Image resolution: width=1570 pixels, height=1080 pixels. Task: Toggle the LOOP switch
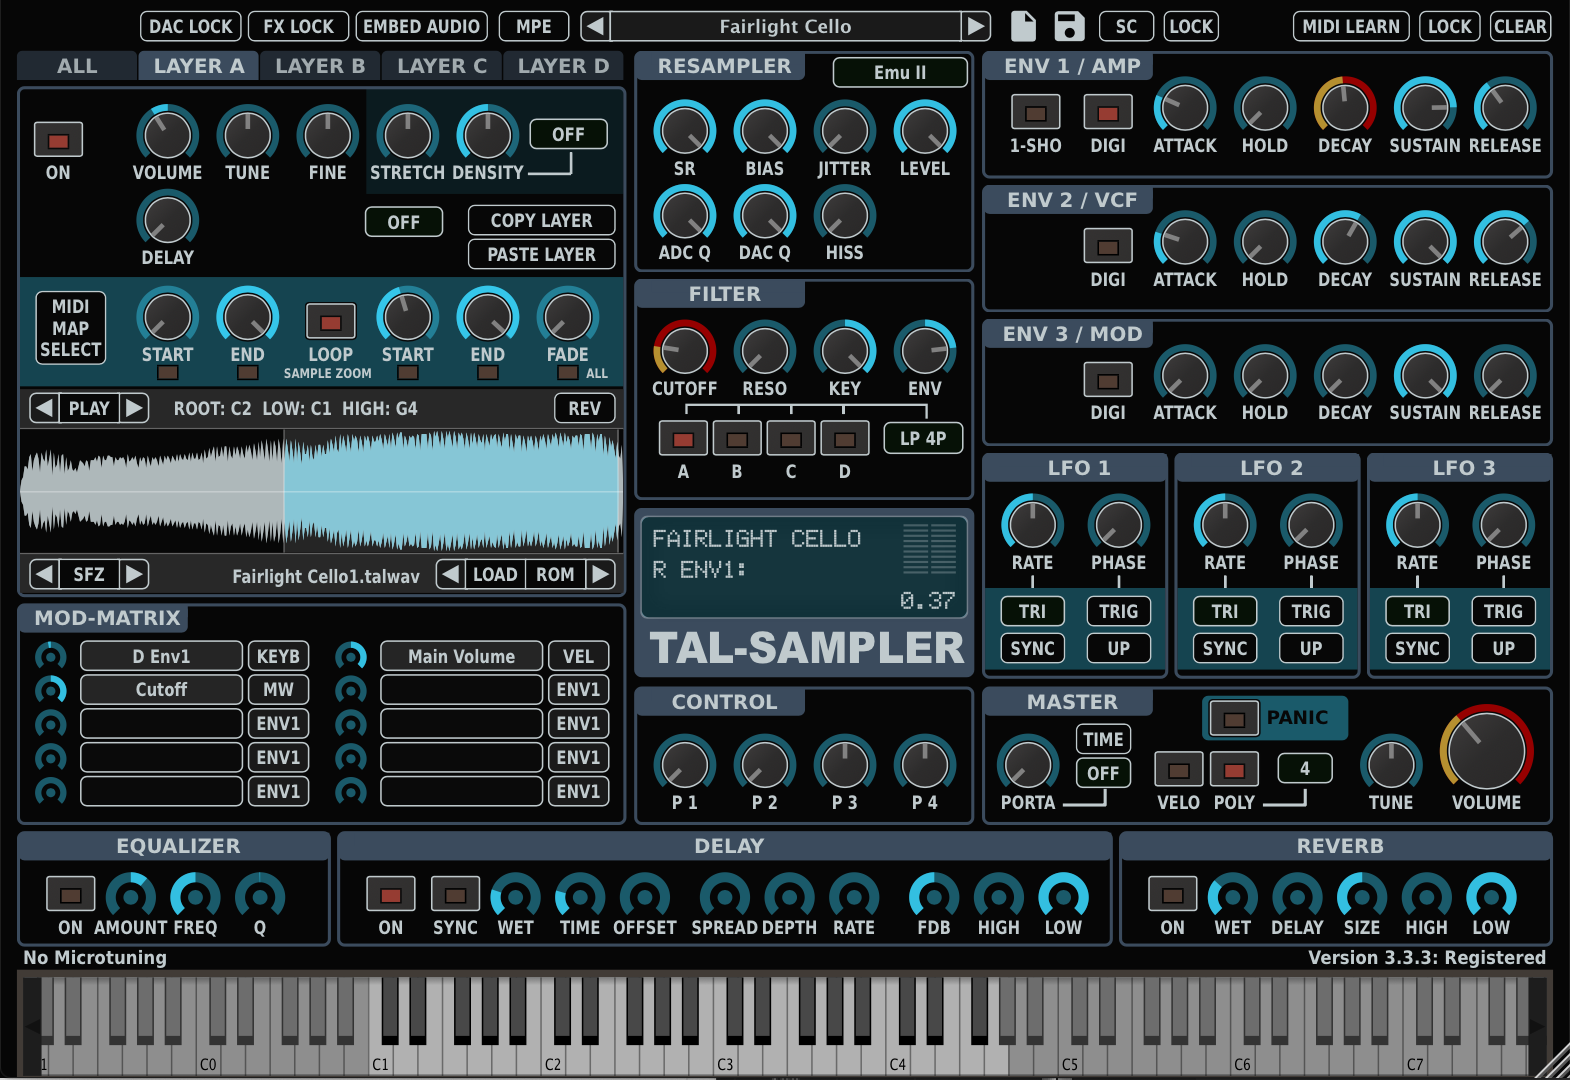330,322
